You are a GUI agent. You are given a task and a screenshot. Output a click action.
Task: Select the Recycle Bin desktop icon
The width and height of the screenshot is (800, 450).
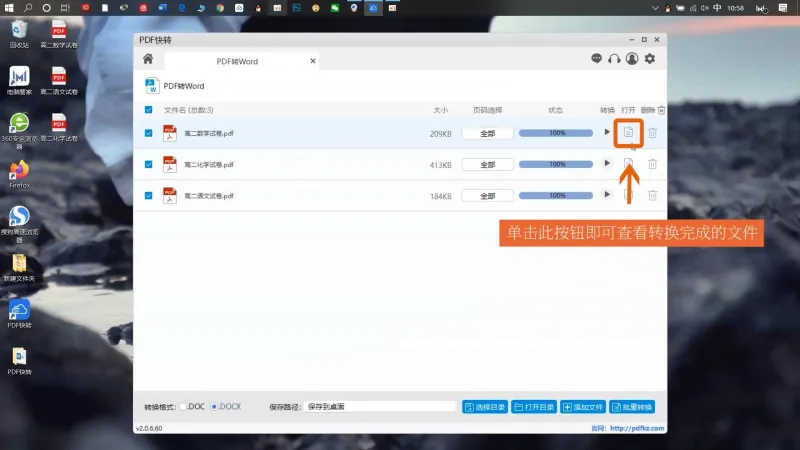tap(19, 34)
